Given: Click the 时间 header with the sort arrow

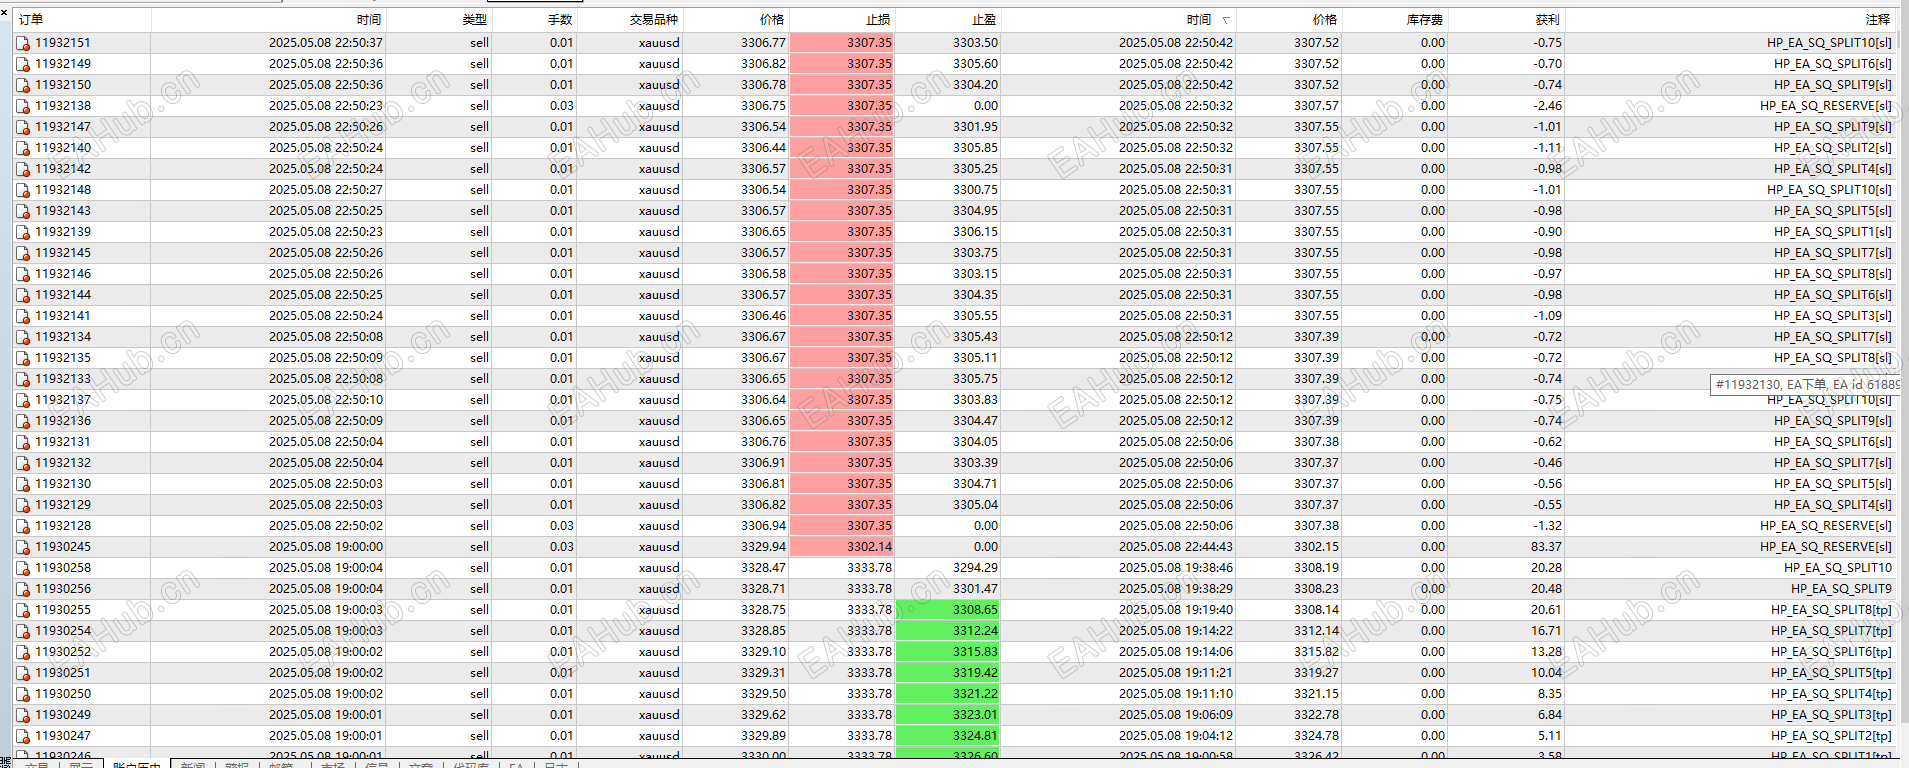Looking at the screenshot, I should point(1119,20).
